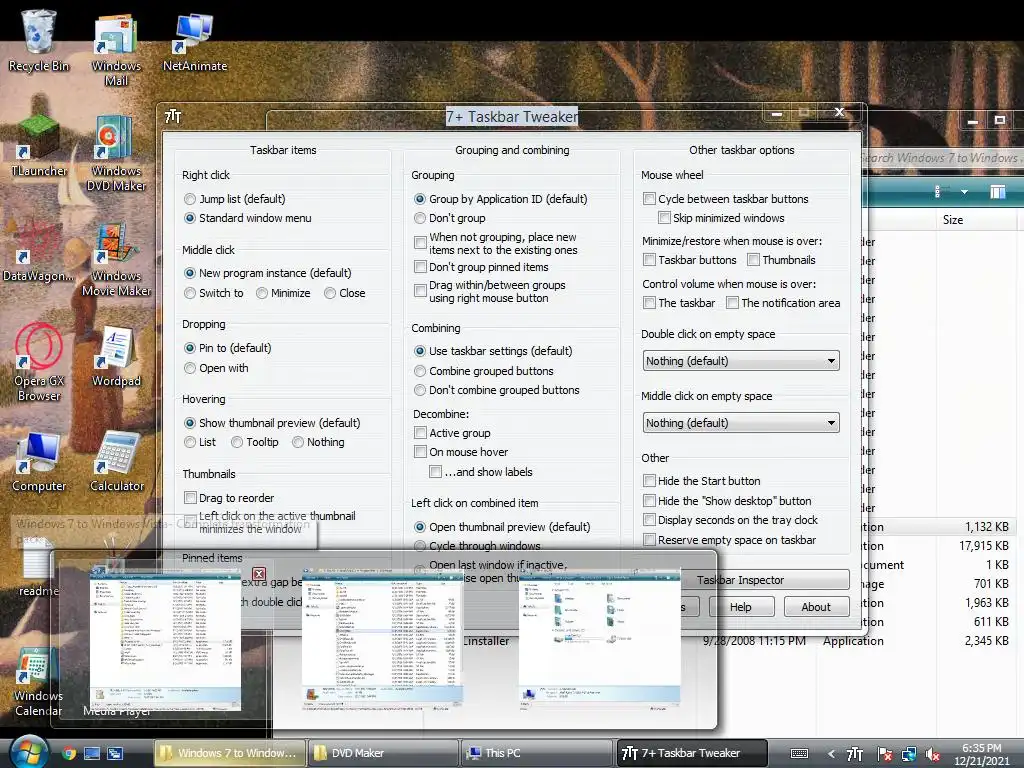Click the on-screen keyboard tray icon
1024x768 pixels.
point(799,754)
